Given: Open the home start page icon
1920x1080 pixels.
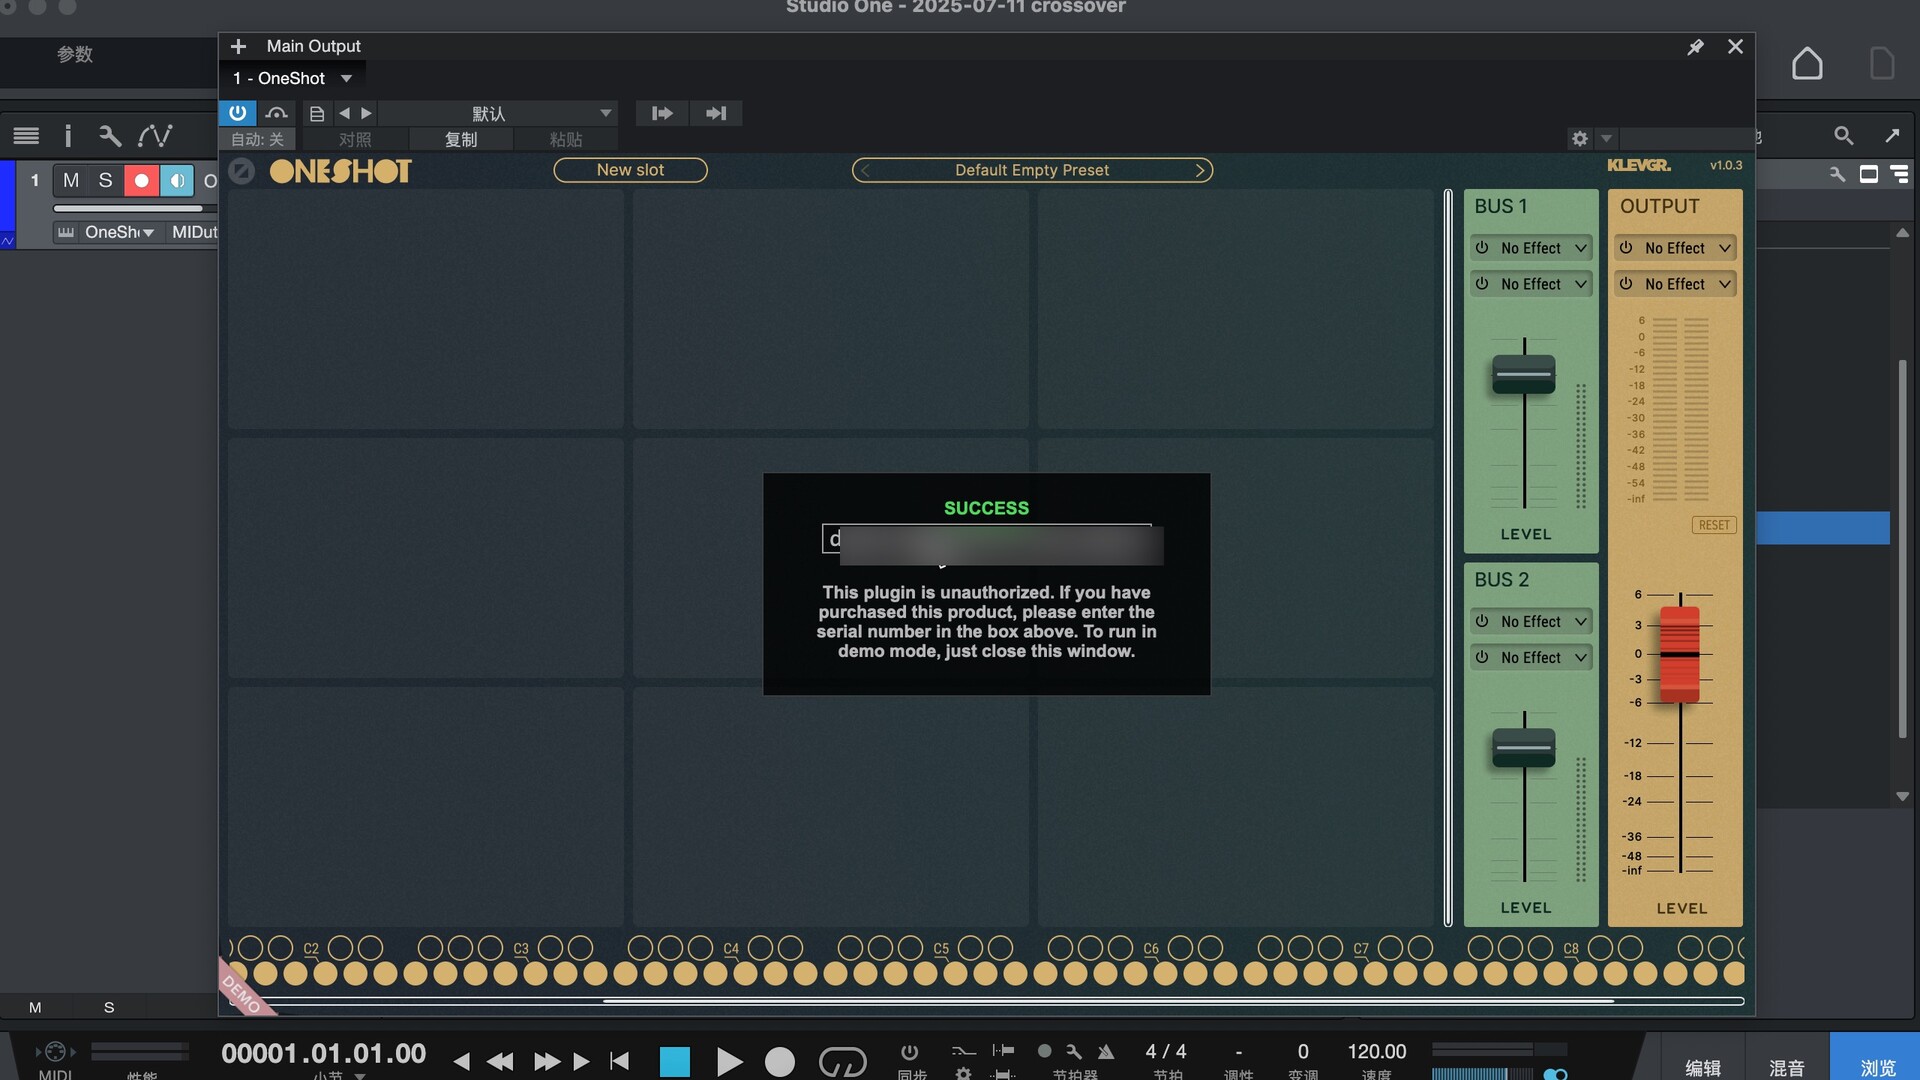Looking at the screenshot, I should (x=1807, y=64).
